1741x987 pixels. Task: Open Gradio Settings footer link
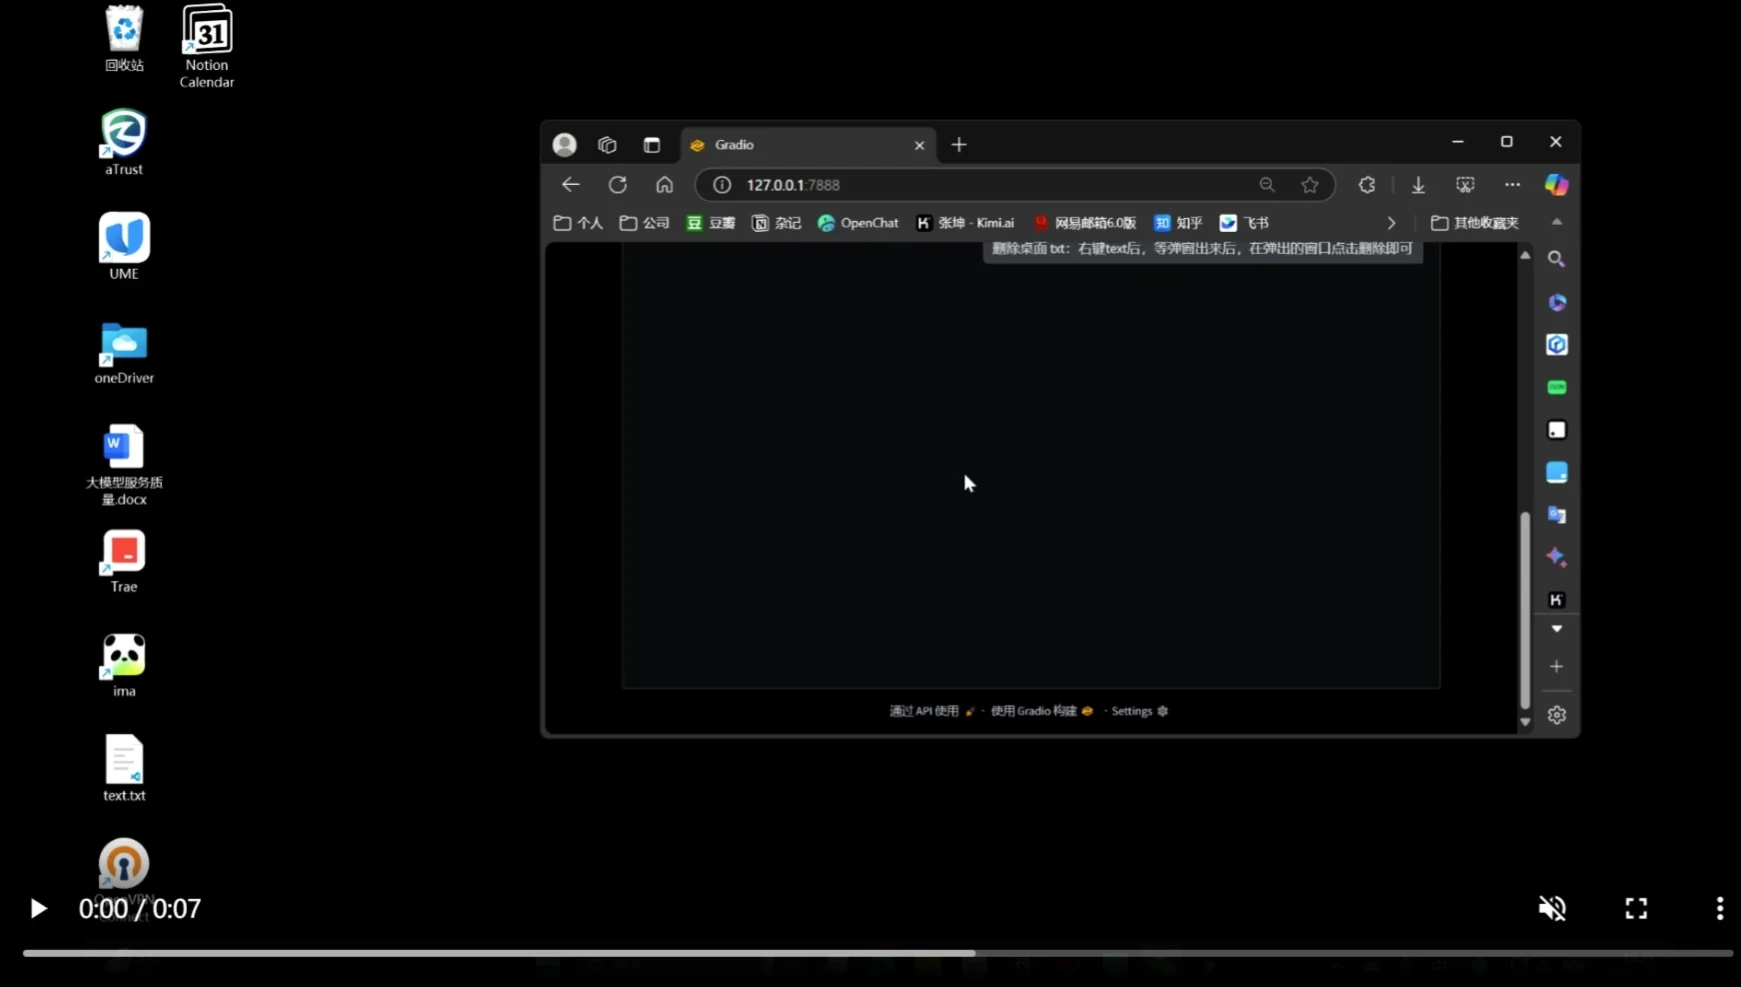1140,711
